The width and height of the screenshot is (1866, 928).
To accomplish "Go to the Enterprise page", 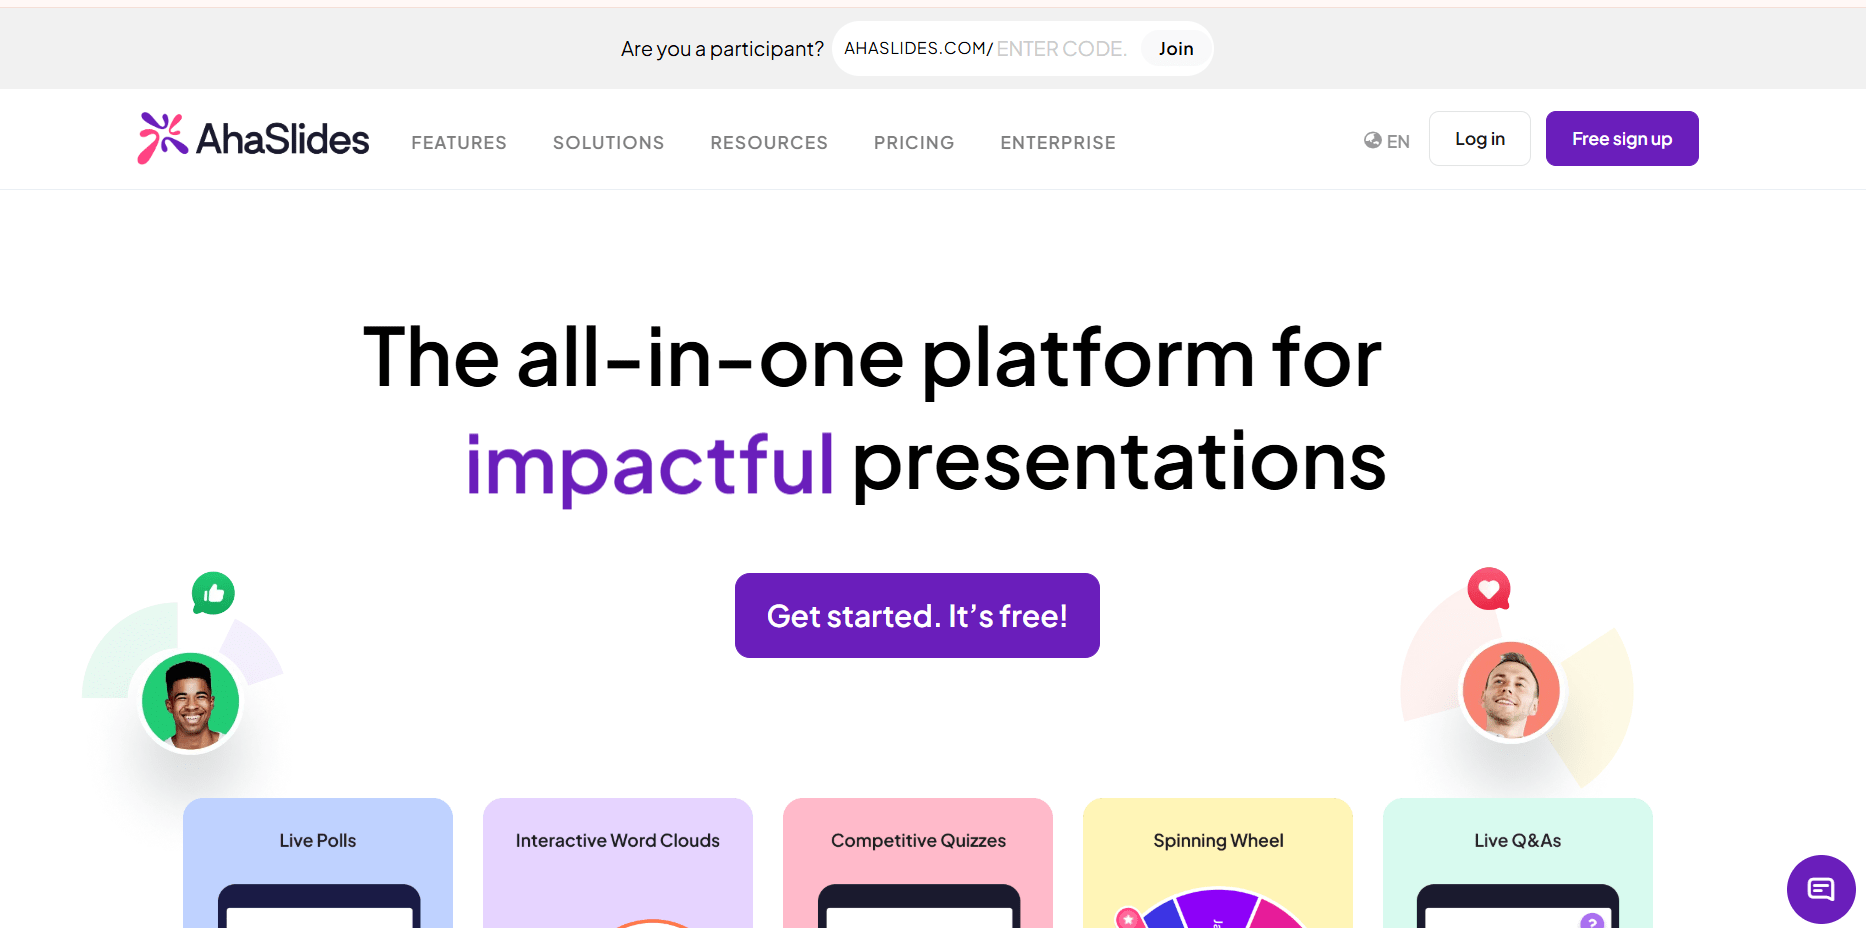I will (1057, 143).
